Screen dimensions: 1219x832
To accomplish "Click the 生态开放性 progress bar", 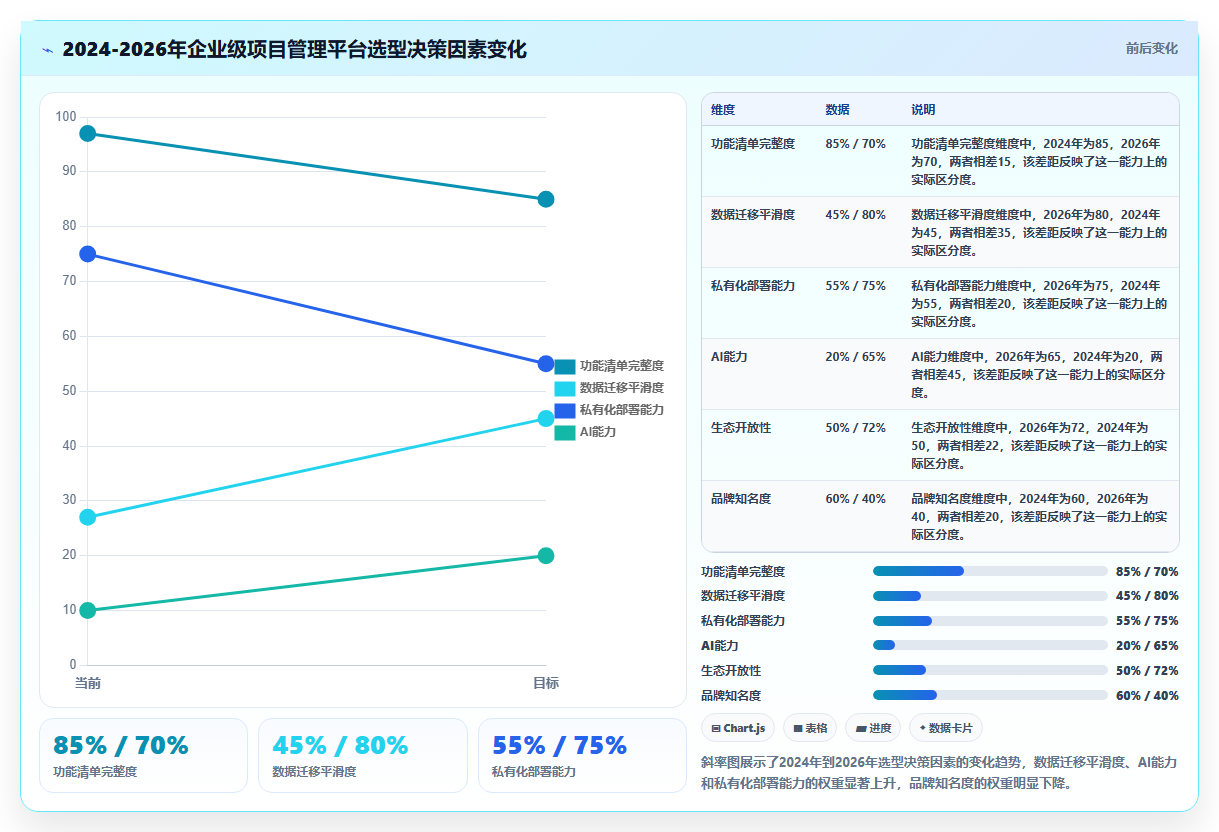I will pos(990,670).
